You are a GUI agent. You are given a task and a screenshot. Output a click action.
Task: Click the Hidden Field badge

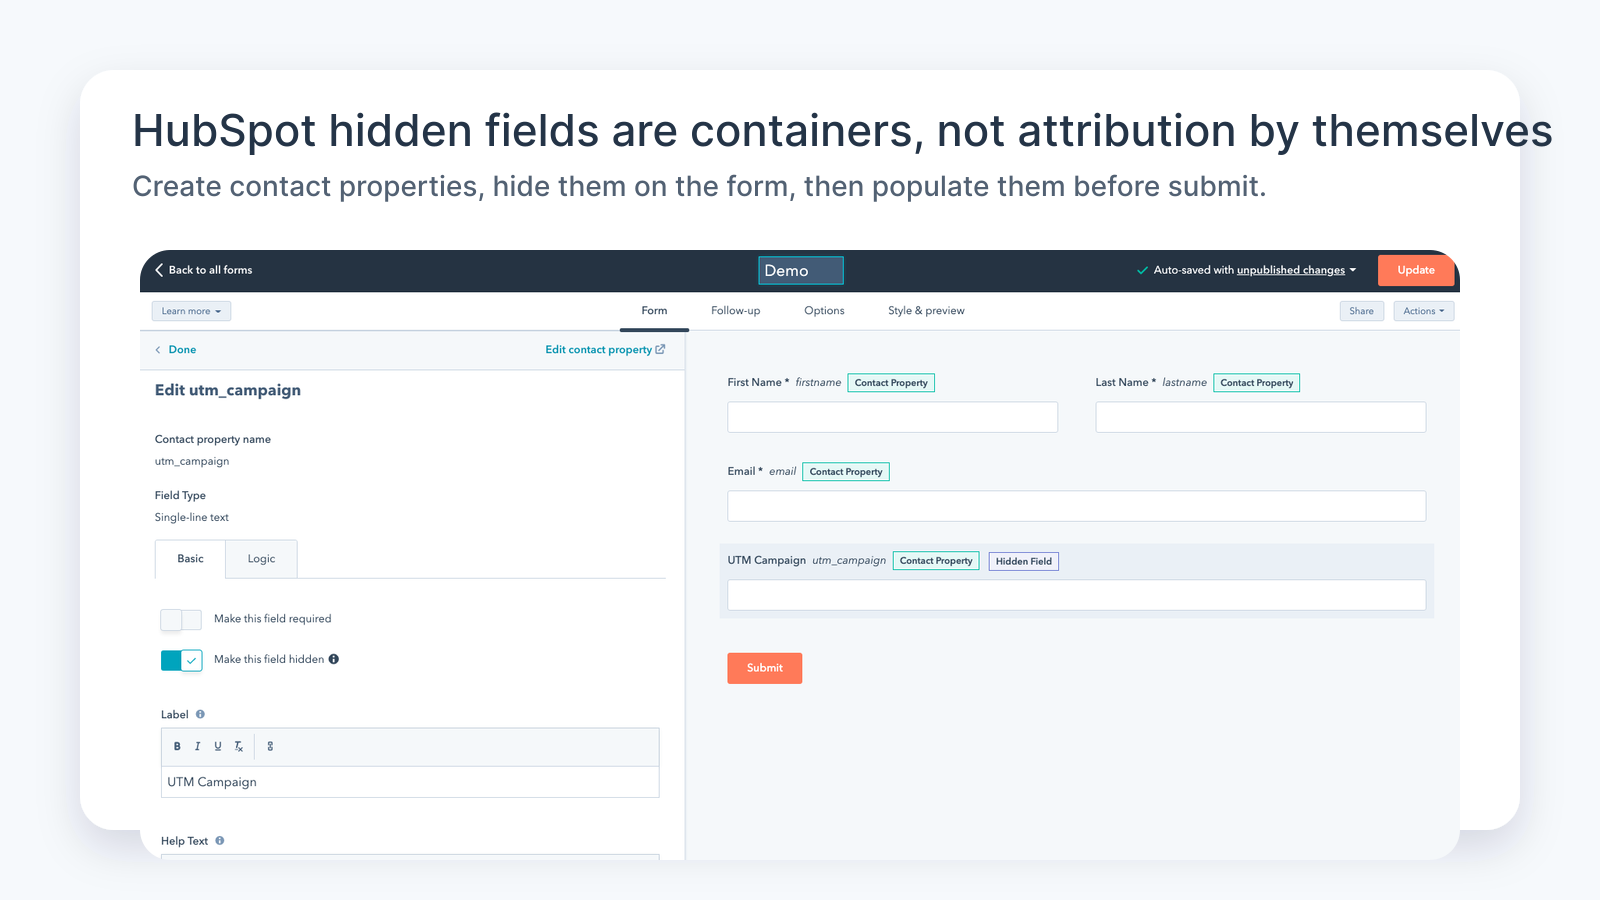[x=1024, y=561]
